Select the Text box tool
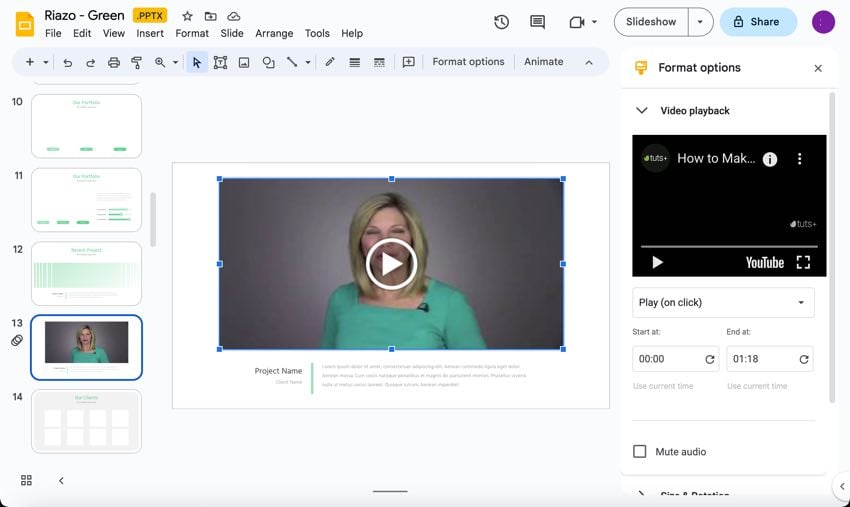 (x=220, y=62)
